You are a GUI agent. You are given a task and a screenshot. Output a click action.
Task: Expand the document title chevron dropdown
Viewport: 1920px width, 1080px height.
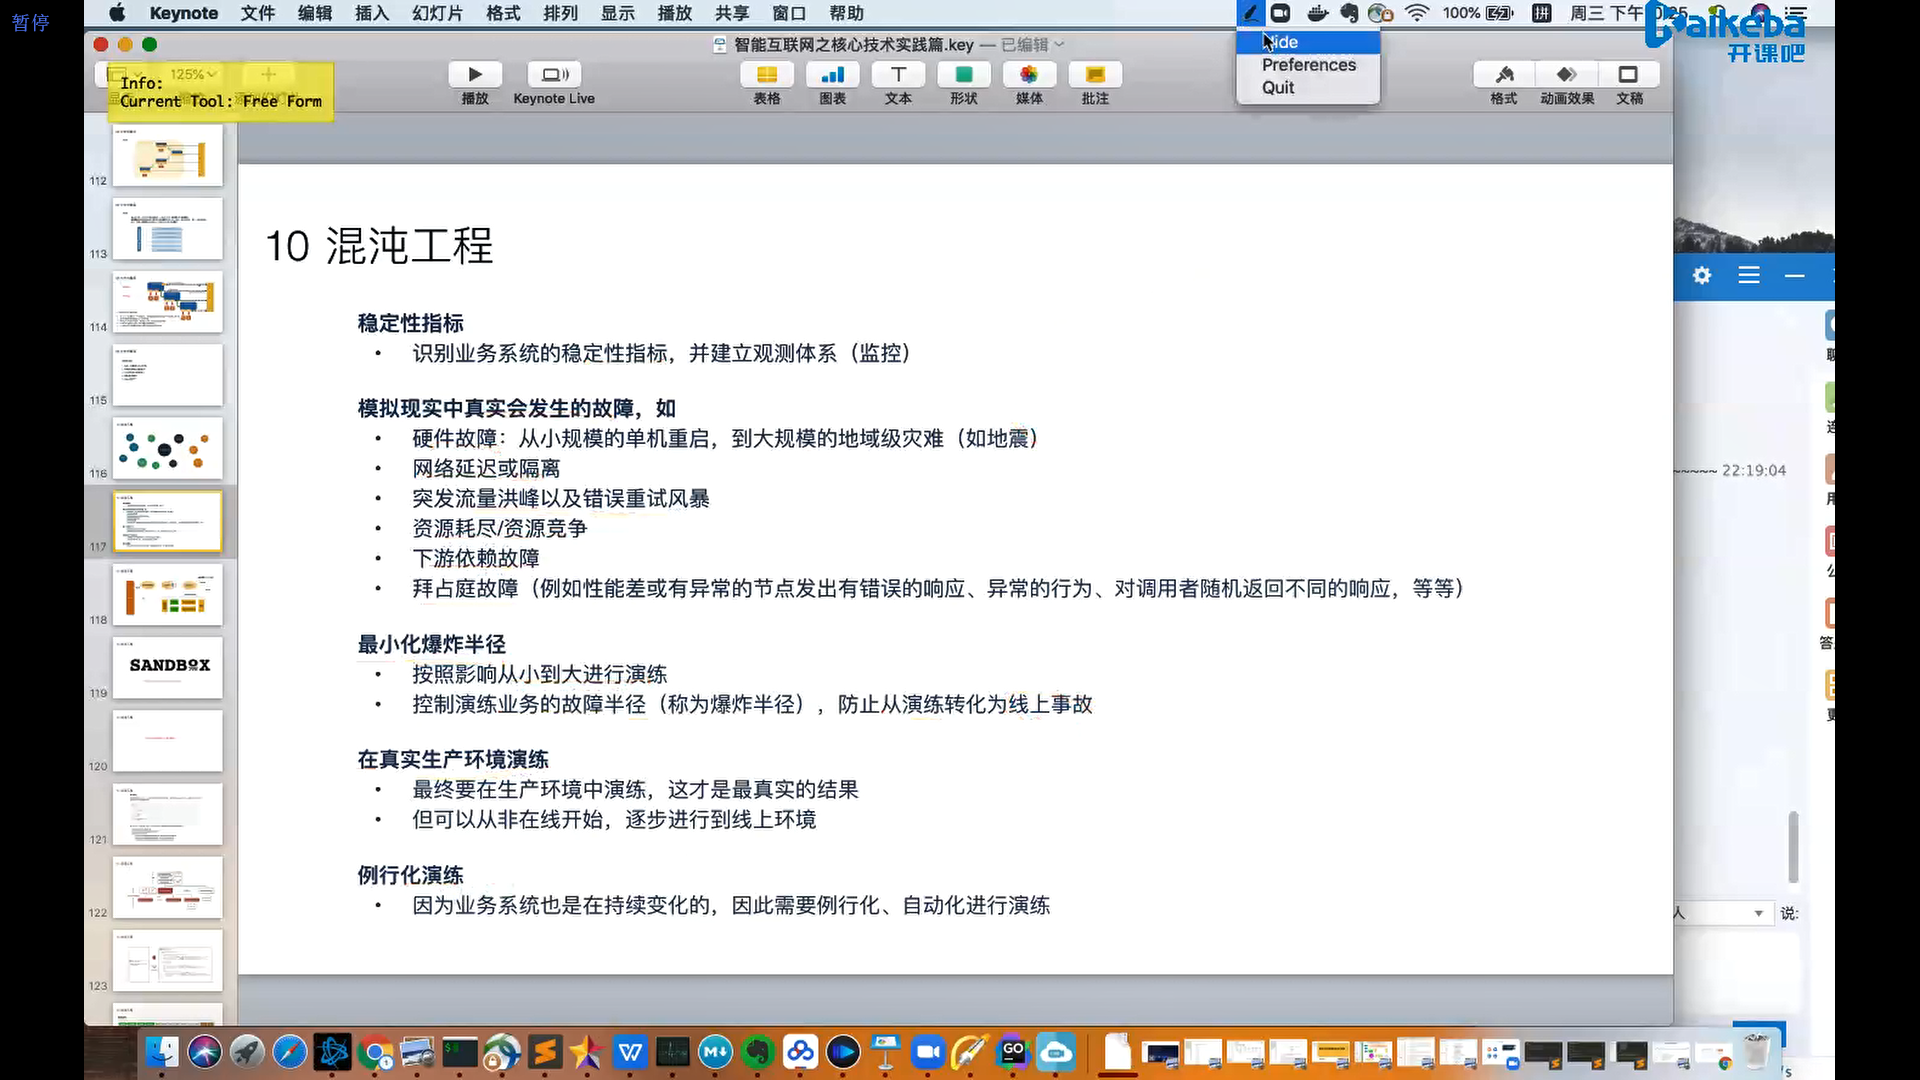tap(1060, 45)
